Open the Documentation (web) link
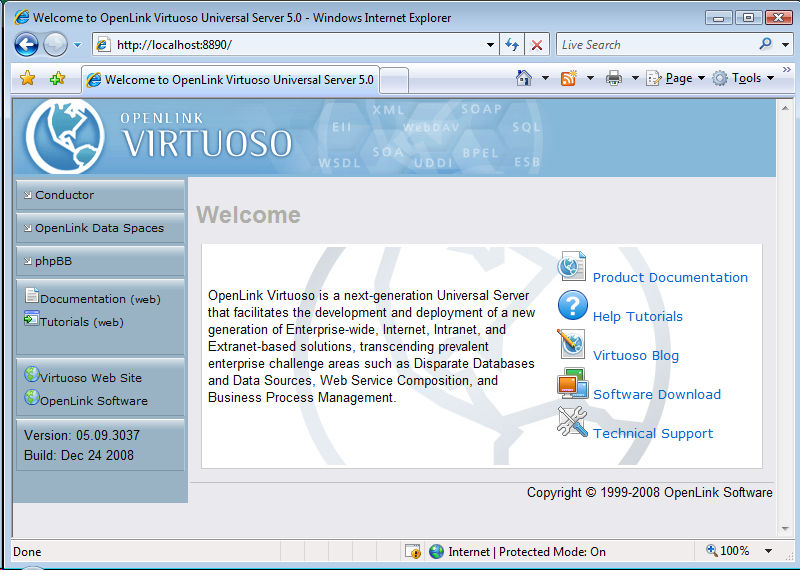Image resolution: width=800 pixels, height=570 pixels. click(101, 299)
